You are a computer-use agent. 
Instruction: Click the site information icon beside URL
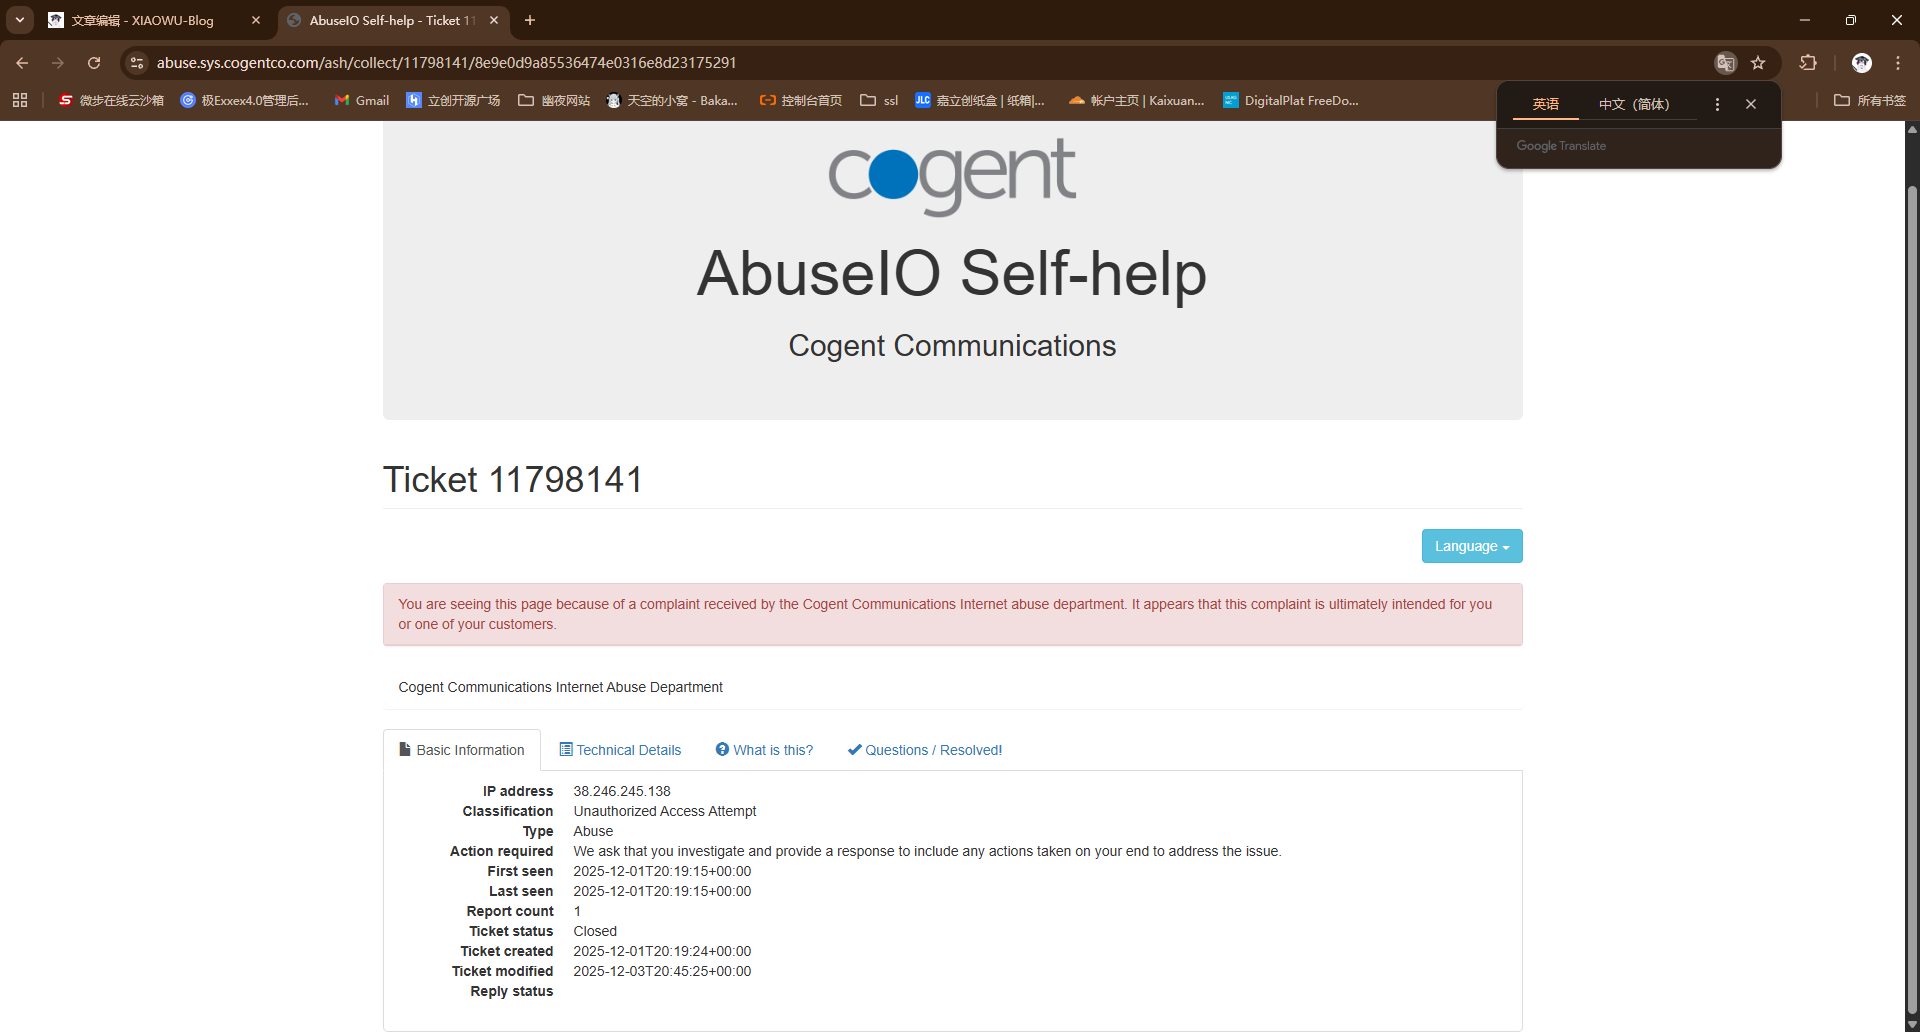pyautogui.click(x=138, y=63)
